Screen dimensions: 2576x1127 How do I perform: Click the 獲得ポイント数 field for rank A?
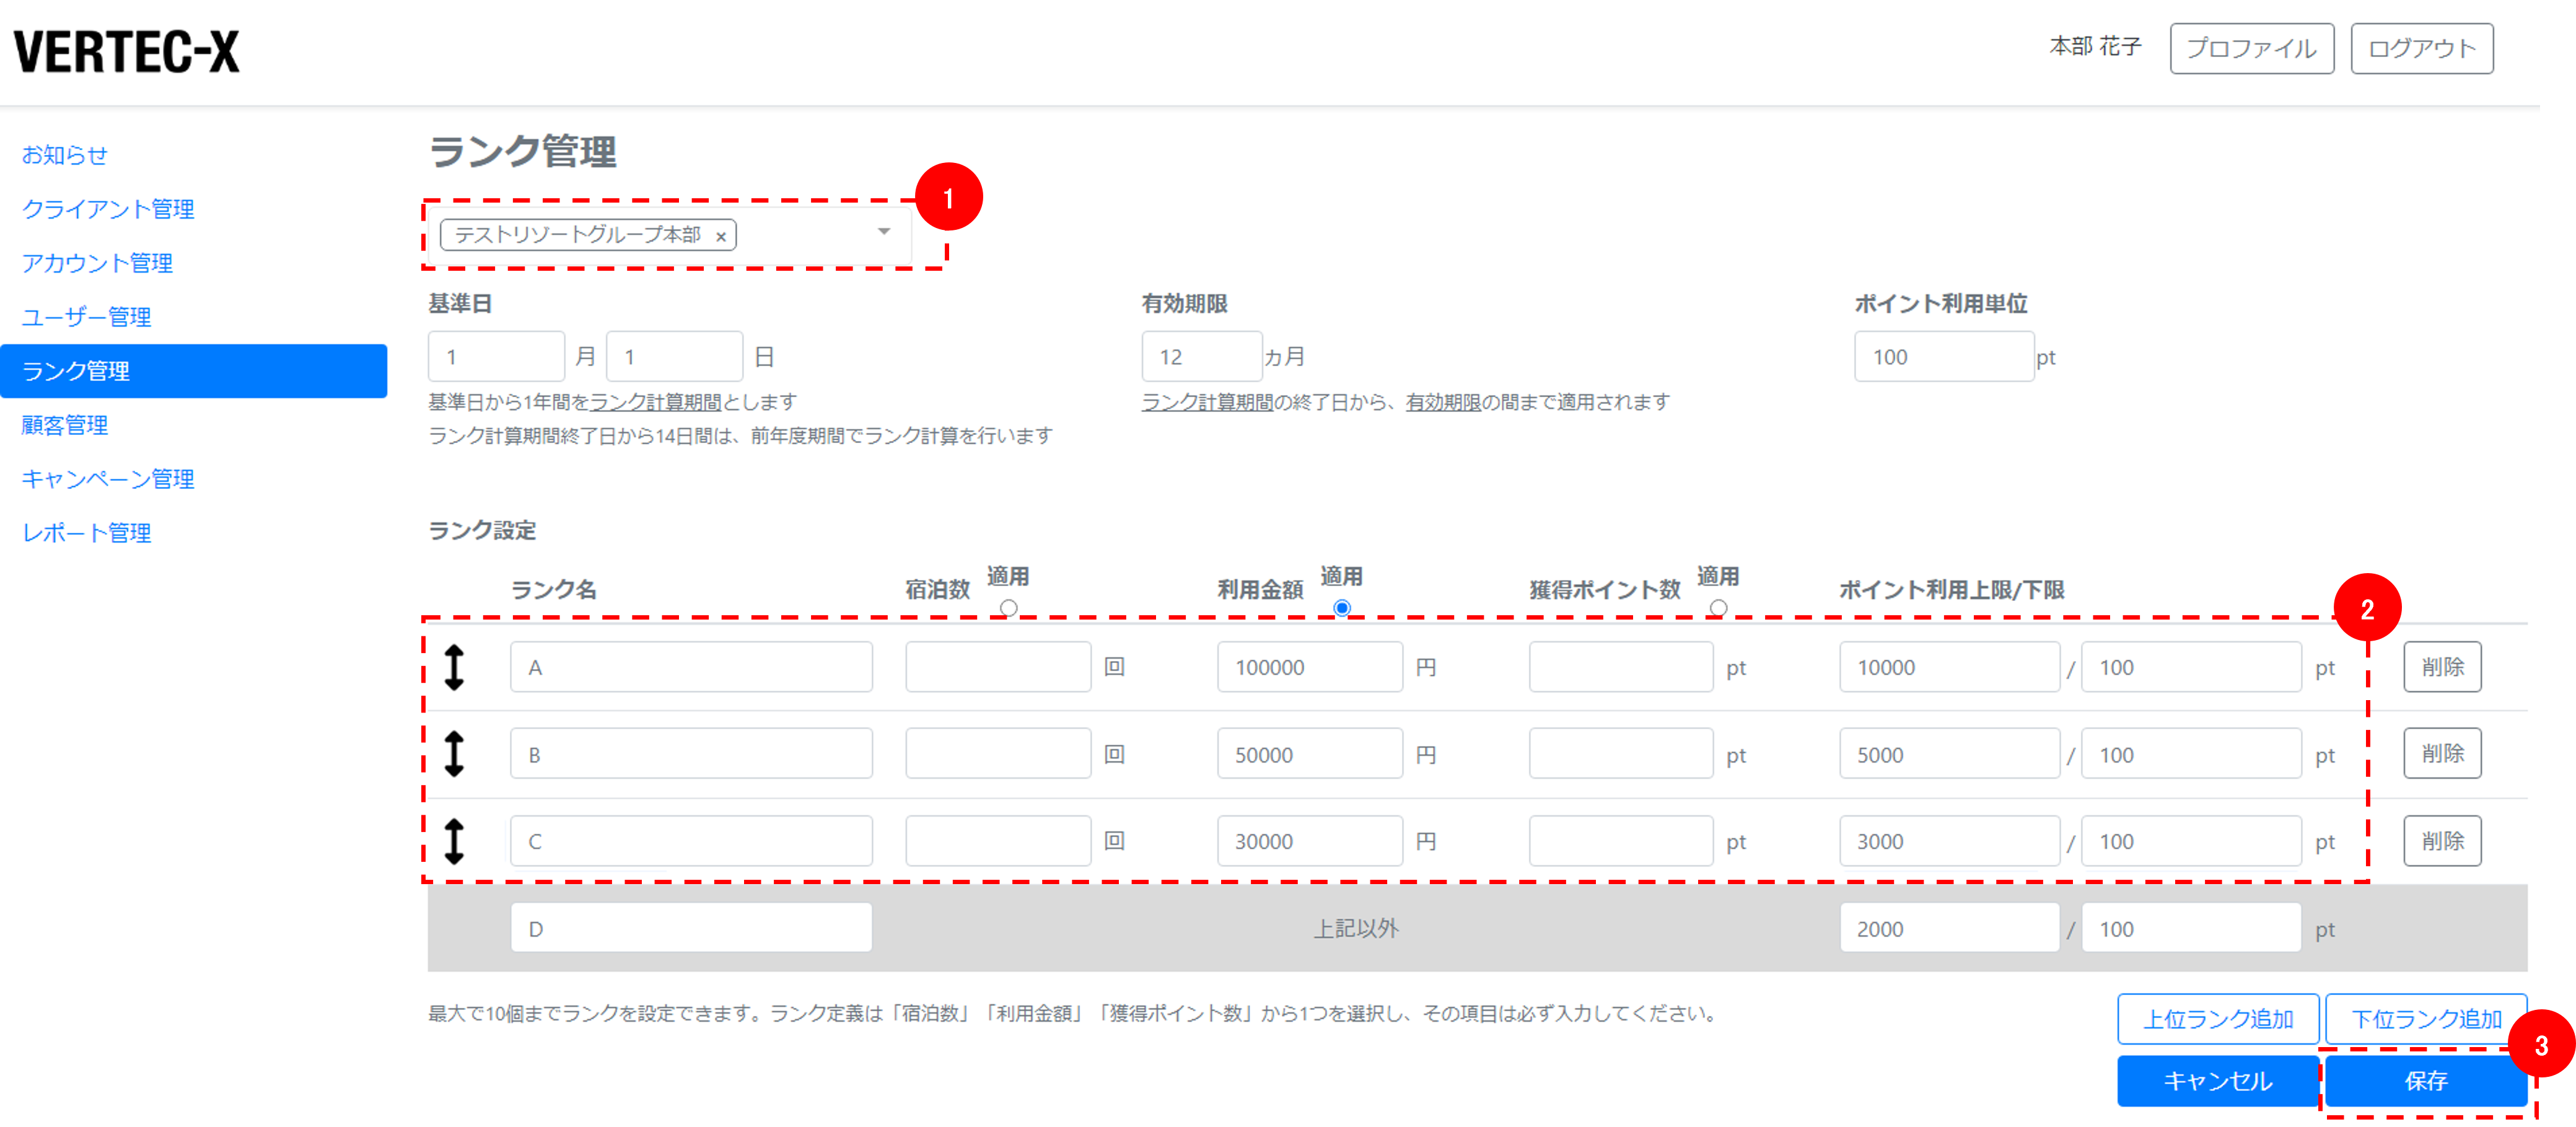tap(1621, 667)
